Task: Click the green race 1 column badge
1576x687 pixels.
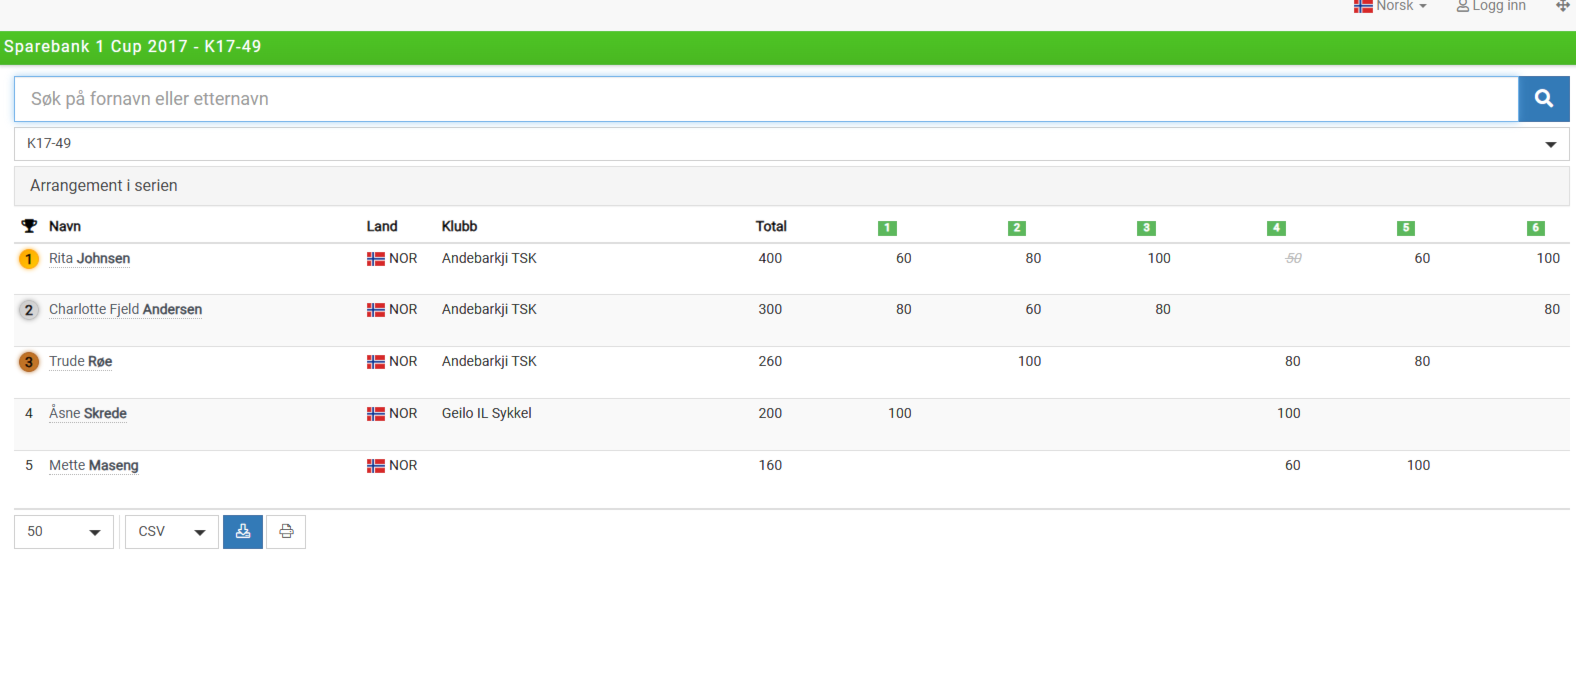Action: click(887, 228)
